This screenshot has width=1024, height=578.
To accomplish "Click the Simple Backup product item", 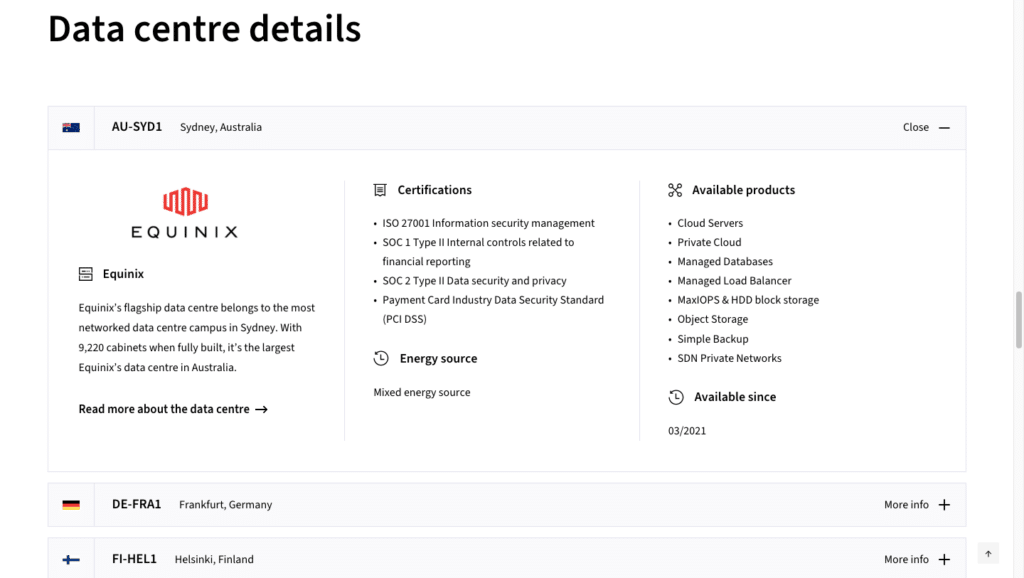I will 712,339.
